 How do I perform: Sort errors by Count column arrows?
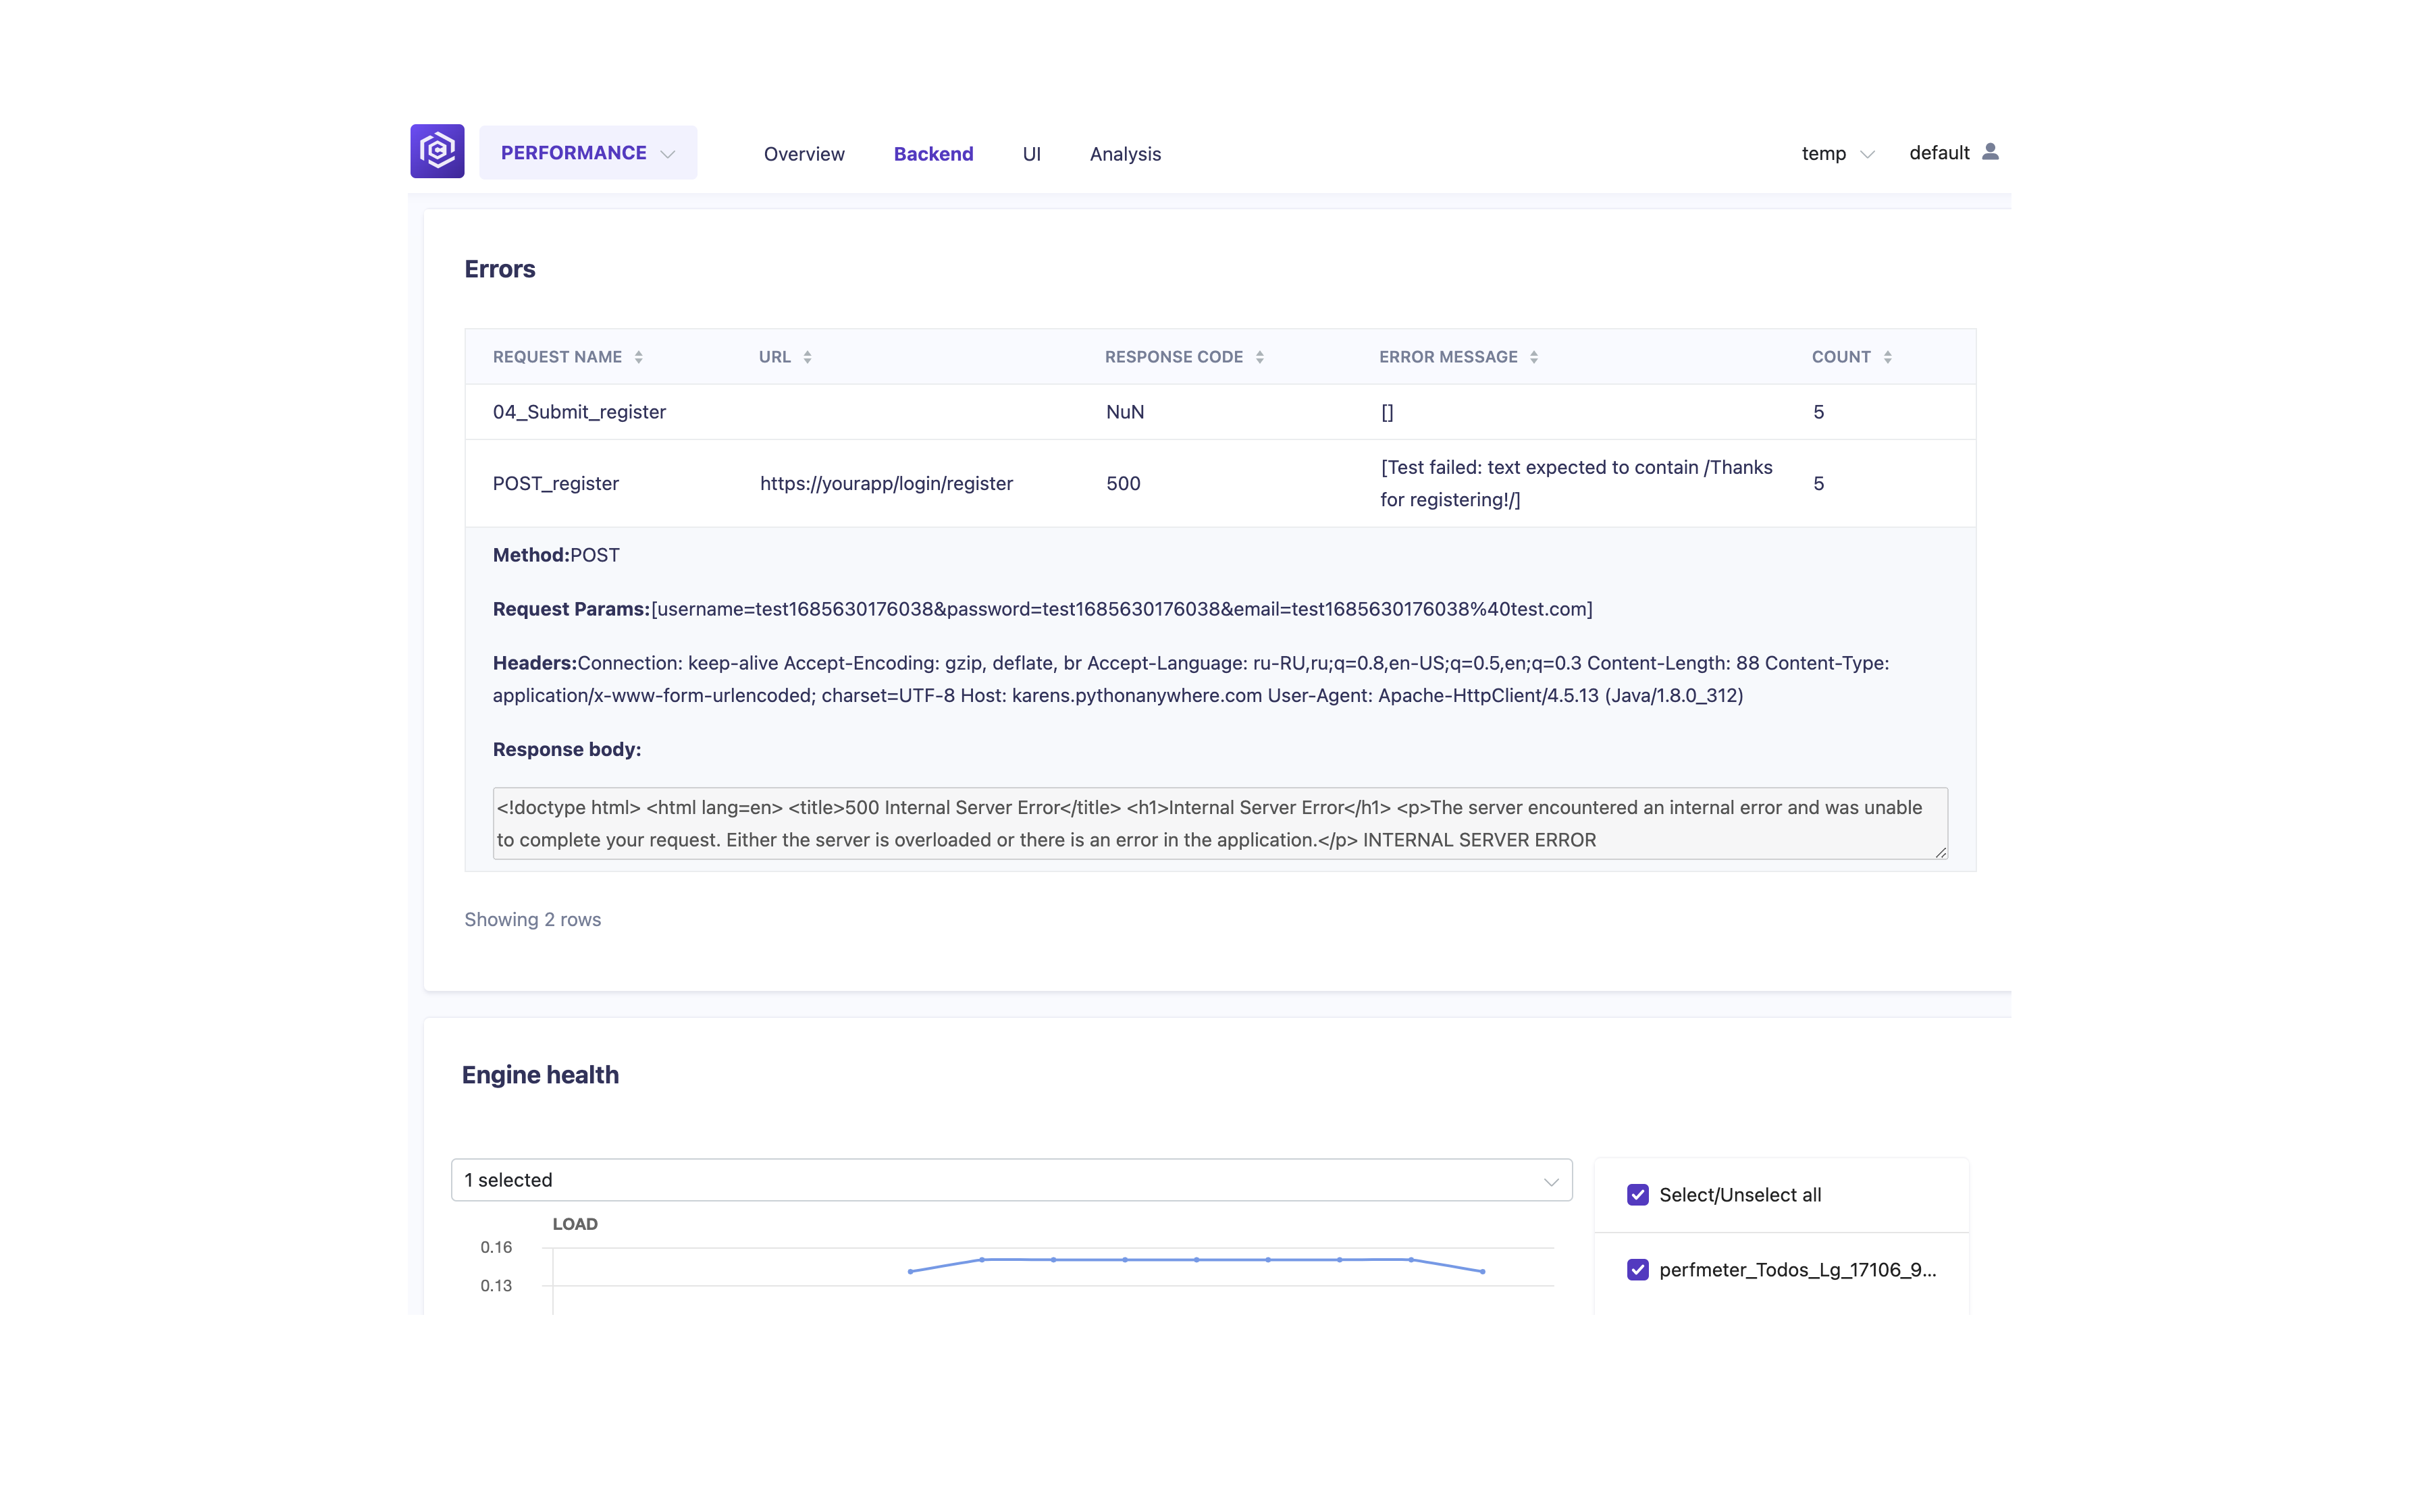[x=1887, y=357]
